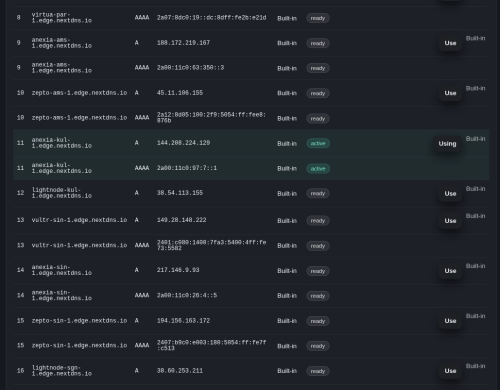Image resolution: width=500 pixels, height=390 pixels.
Task: Click row number 16 for lightnode-sgn-1
Action: point(20,371)
